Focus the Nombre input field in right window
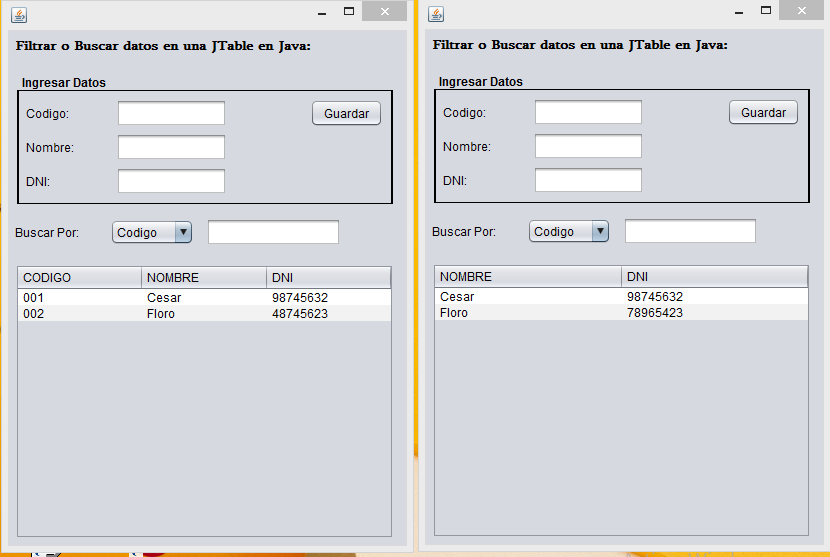 coord(589,146)
